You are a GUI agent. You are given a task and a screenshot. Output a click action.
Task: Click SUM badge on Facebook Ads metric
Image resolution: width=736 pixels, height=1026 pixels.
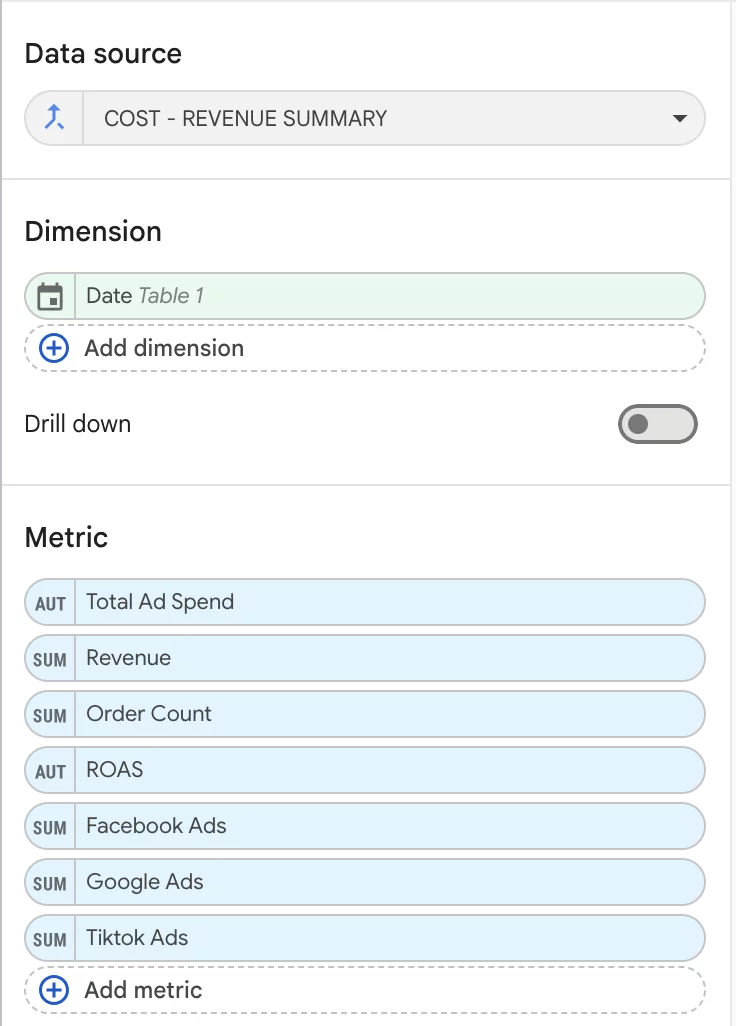tap(50, 826)
